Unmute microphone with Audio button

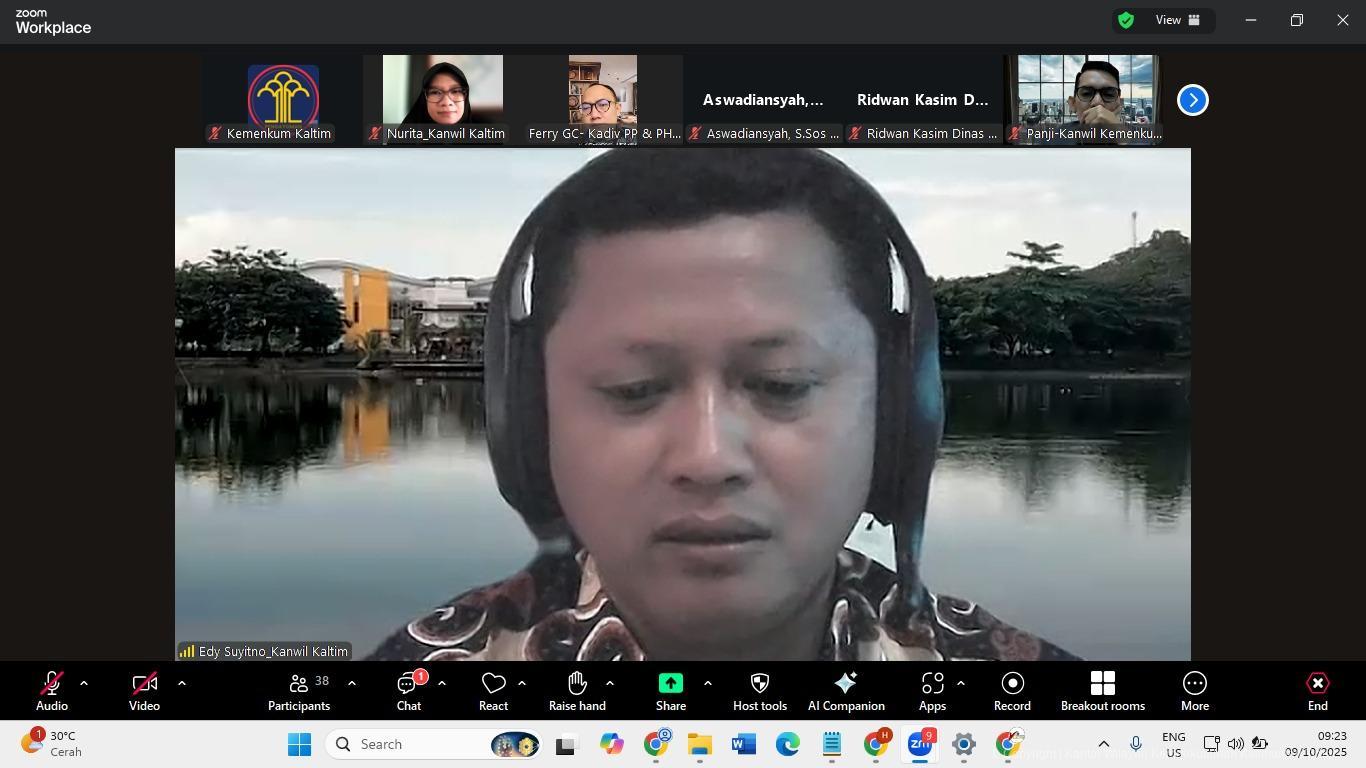(52, 691)
